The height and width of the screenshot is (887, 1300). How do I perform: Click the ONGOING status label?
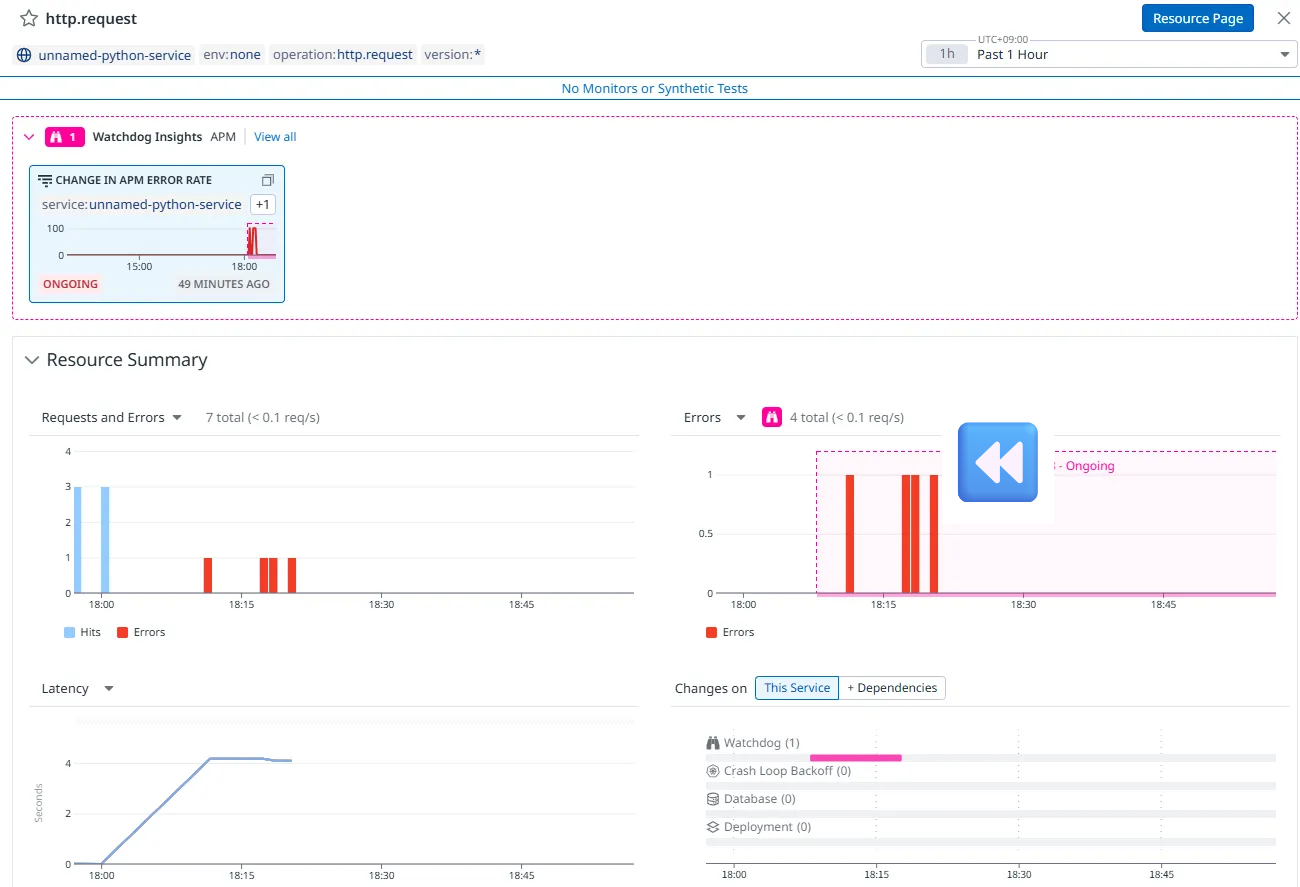(x=70, y=284)
